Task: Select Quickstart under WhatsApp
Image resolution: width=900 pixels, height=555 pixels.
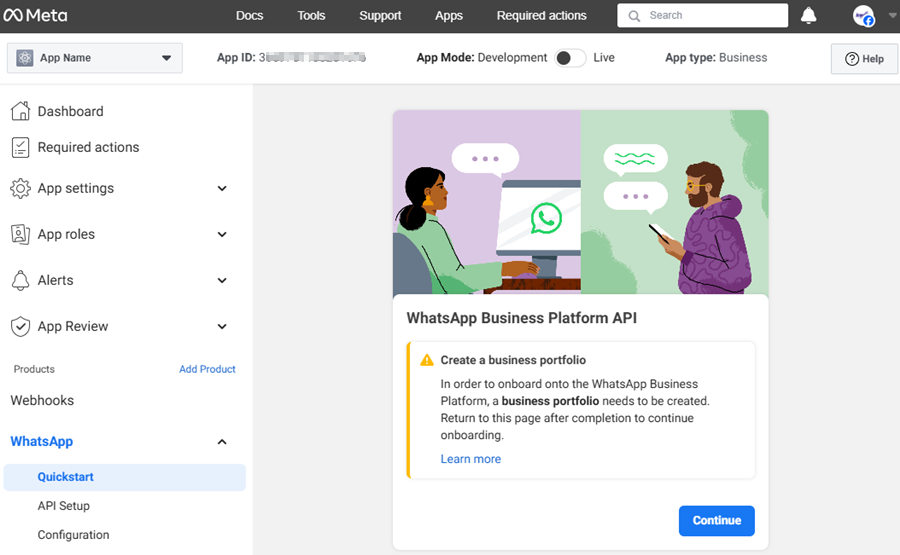Action: [x=125, y=477]
